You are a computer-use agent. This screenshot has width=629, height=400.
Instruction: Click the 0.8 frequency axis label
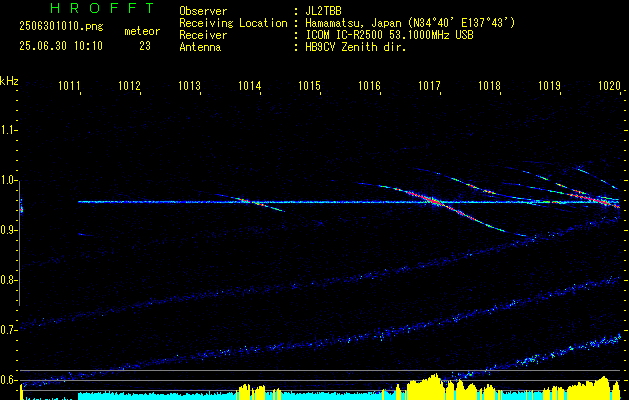coord(7,280)
